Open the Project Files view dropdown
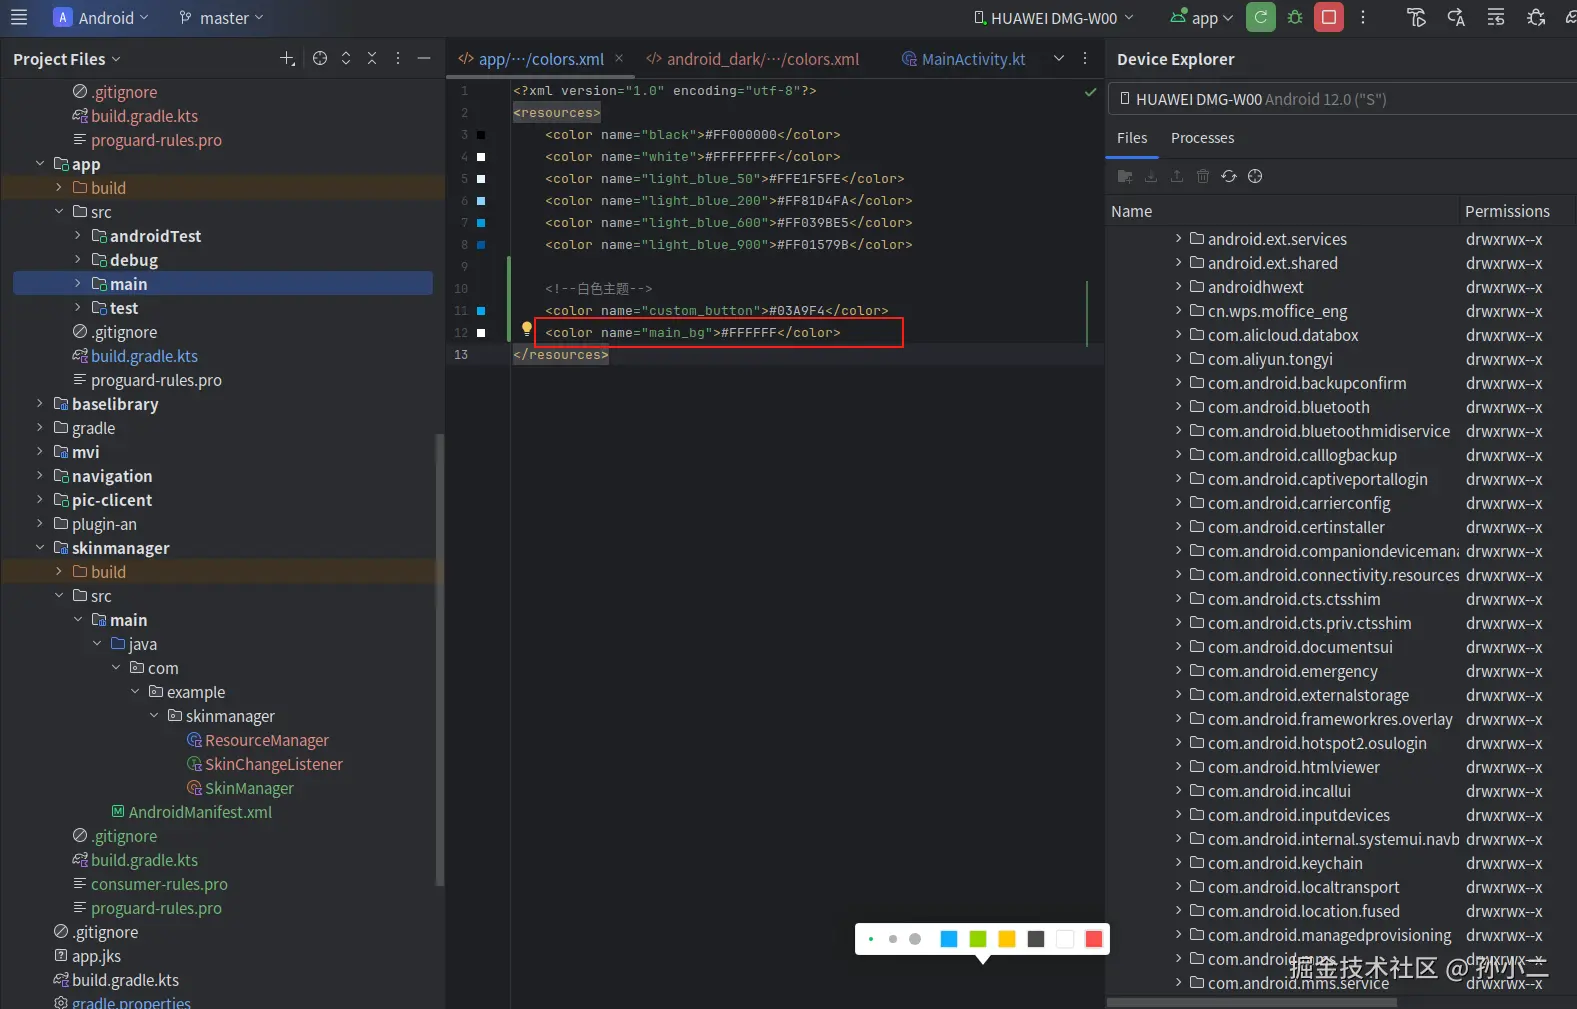The image size is (1577, 1009). coord(66,59)
